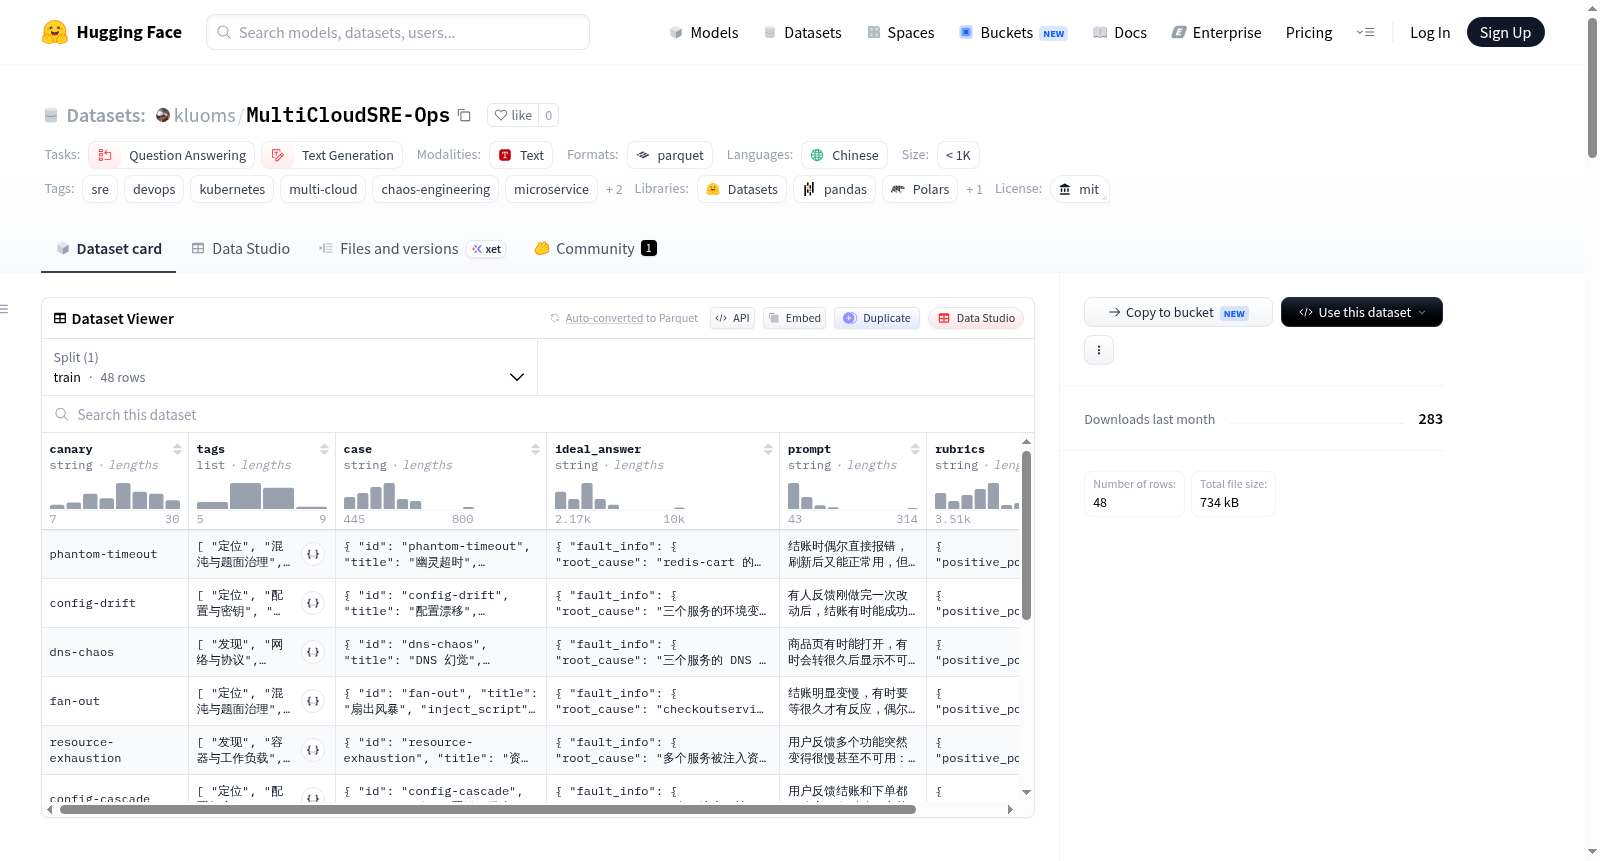Toggle the left sidebar table-of-contents icon
This screenshot has height=861, width=1600.
pyautogui.click(x=4, y=309)
